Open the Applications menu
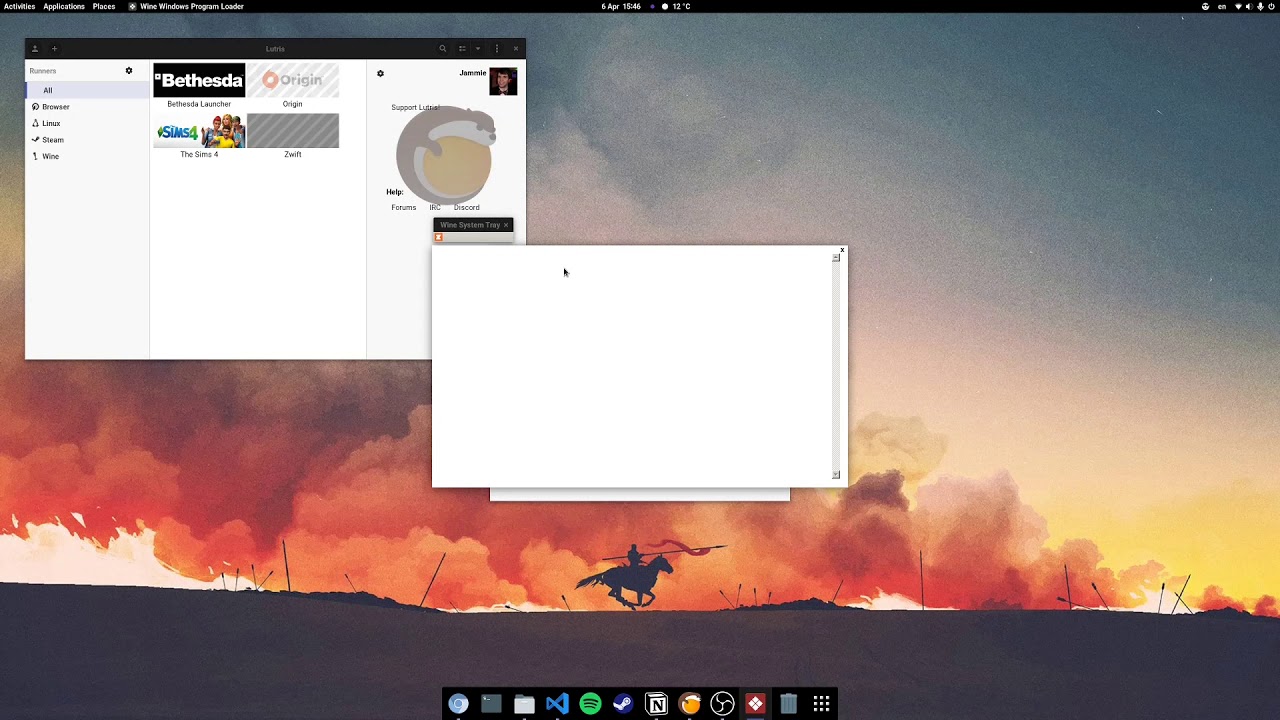 pos(64,6)
